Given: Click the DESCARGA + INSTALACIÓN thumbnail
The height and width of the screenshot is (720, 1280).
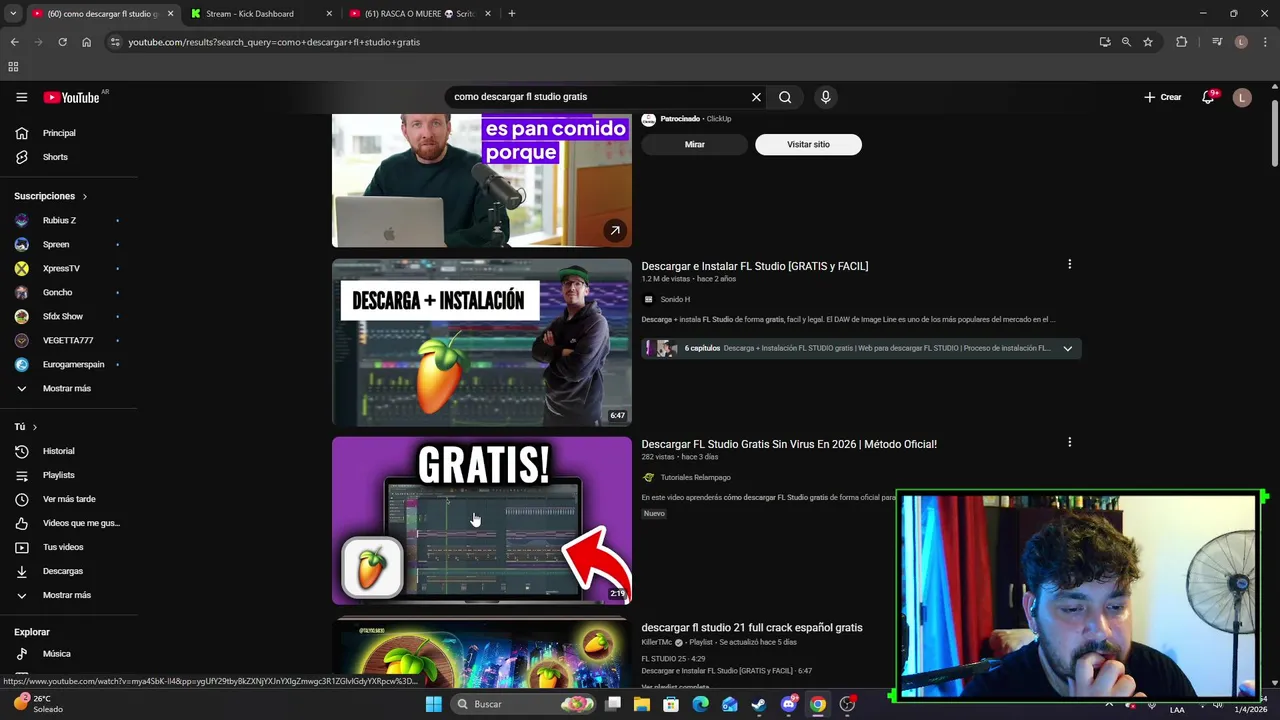Looking at the screenshot, I should pos(482,343).
